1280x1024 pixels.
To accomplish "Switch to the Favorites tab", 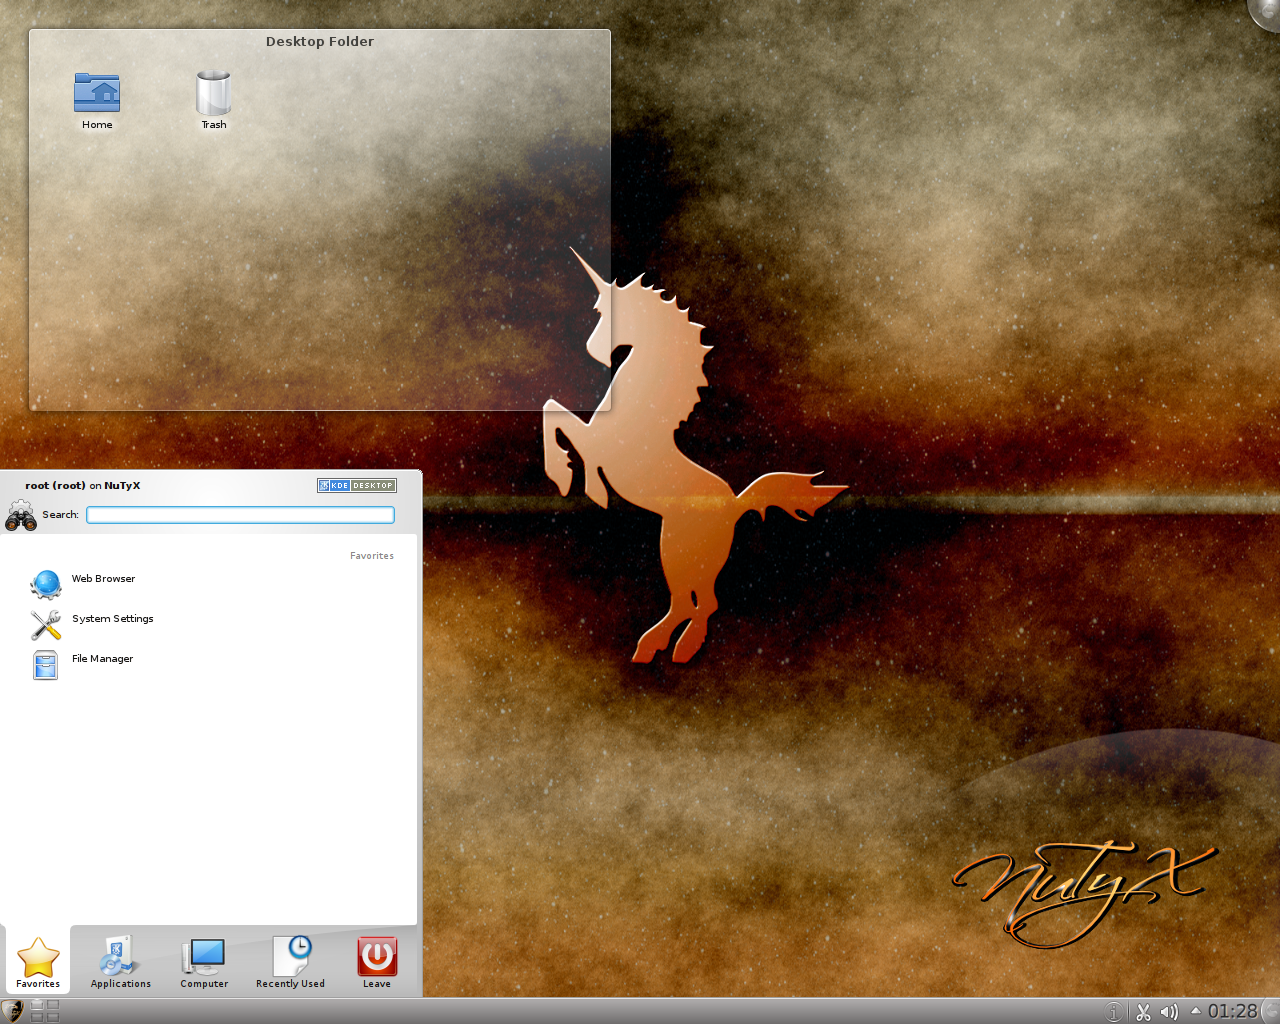I will point(38,962).
